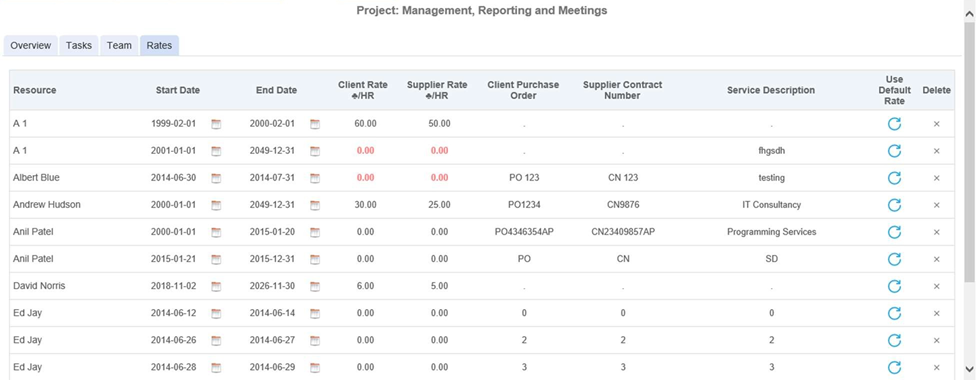976x380 pixels.
Task: Reset David Norris to default rate
Action: (x=894, y=286)
